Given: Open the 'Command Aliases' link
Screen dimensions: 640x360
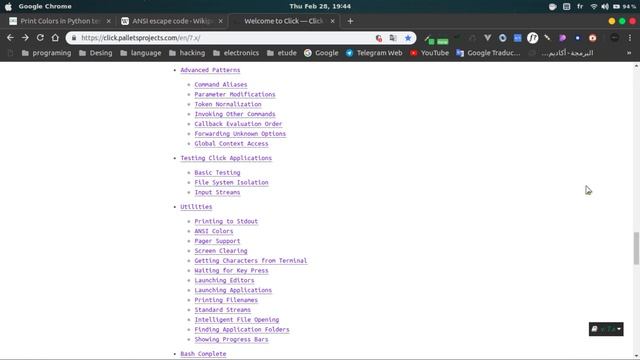Looking at the screenshot, I should click(221, 84).
